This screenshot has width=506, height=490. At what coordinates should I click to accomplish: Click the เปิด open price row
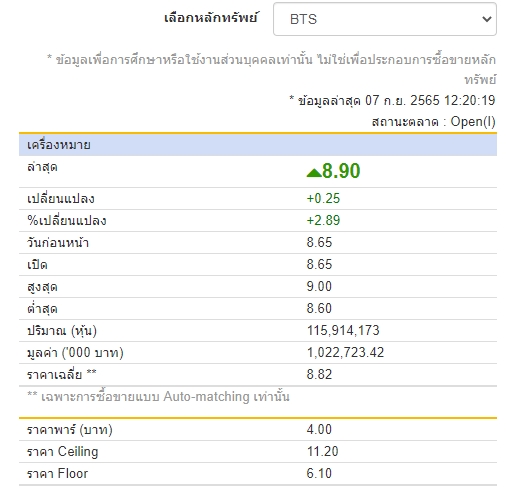point(258,265)
